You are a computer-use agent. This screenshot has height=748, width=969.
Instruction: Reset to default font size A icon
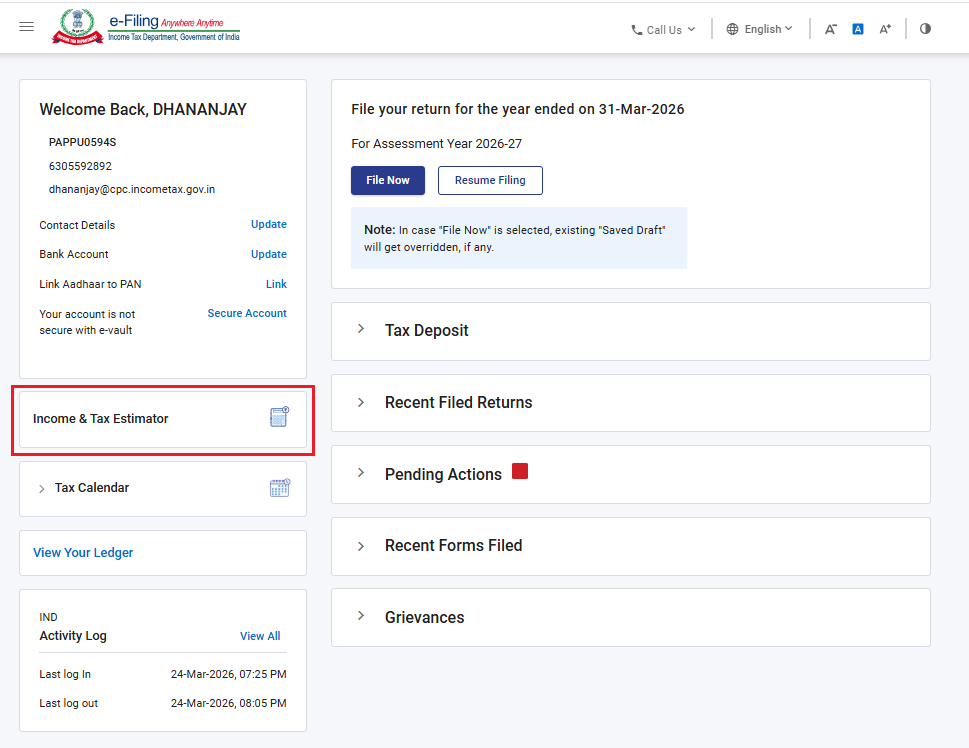pos(858,29)
